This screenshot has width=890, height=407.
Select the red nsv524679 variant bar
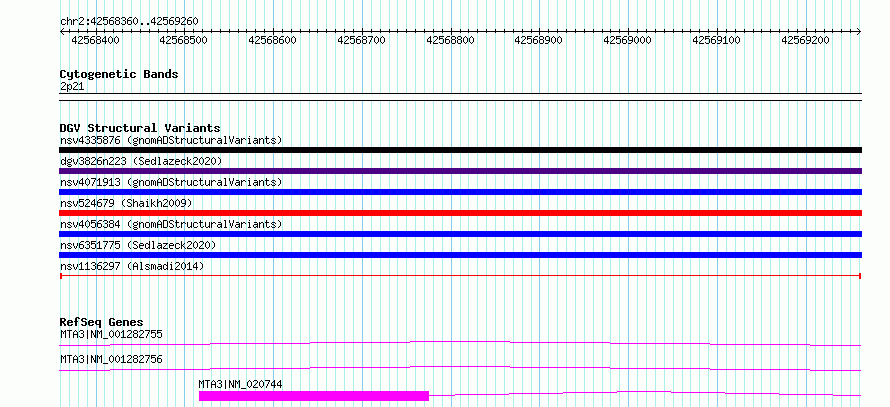coord(460,213)
